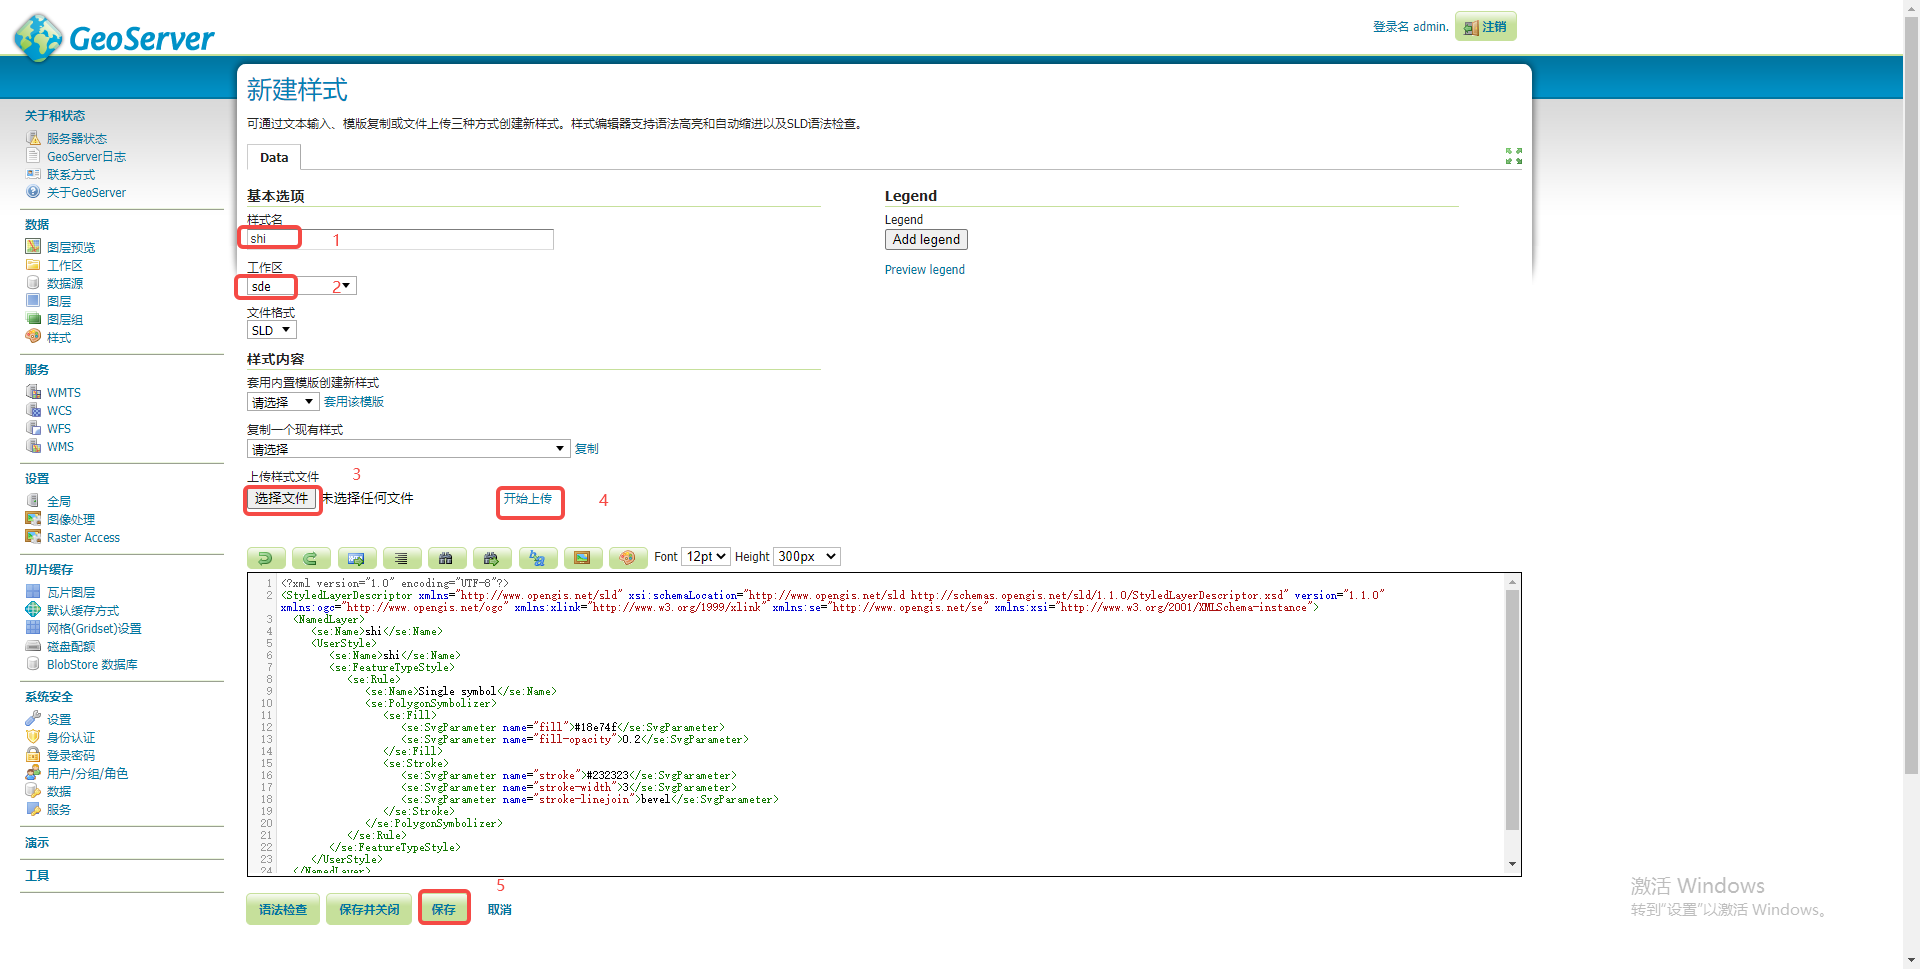Open the 工作区 dropdown showing sde
Viewport: 1920px width, 969px height.
click(x=302, y=287)
